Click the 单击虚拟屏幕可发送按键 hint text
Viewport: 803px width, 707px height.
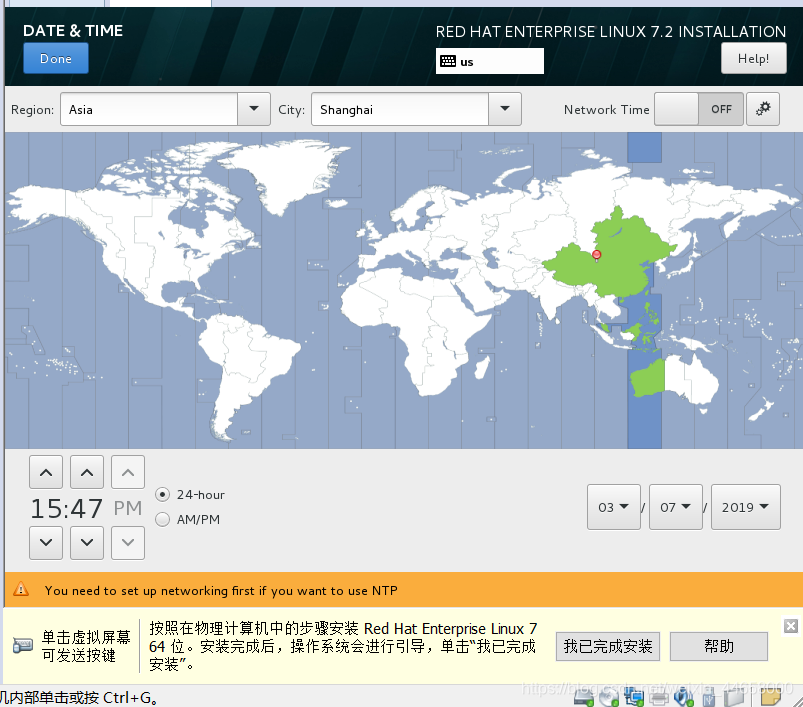click(x=86, y=646)
